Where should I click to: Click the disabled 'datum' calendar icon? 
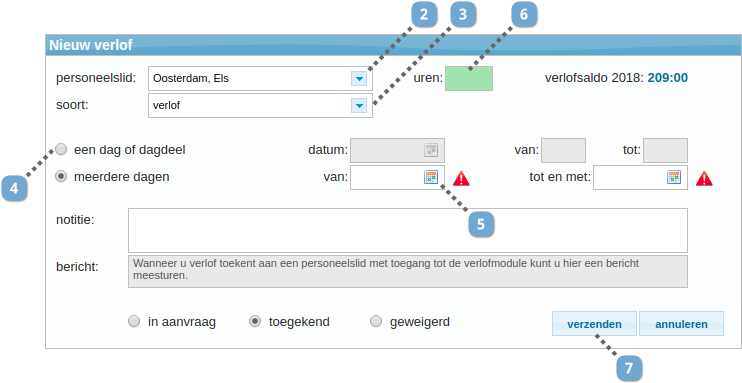coord(431,151)
